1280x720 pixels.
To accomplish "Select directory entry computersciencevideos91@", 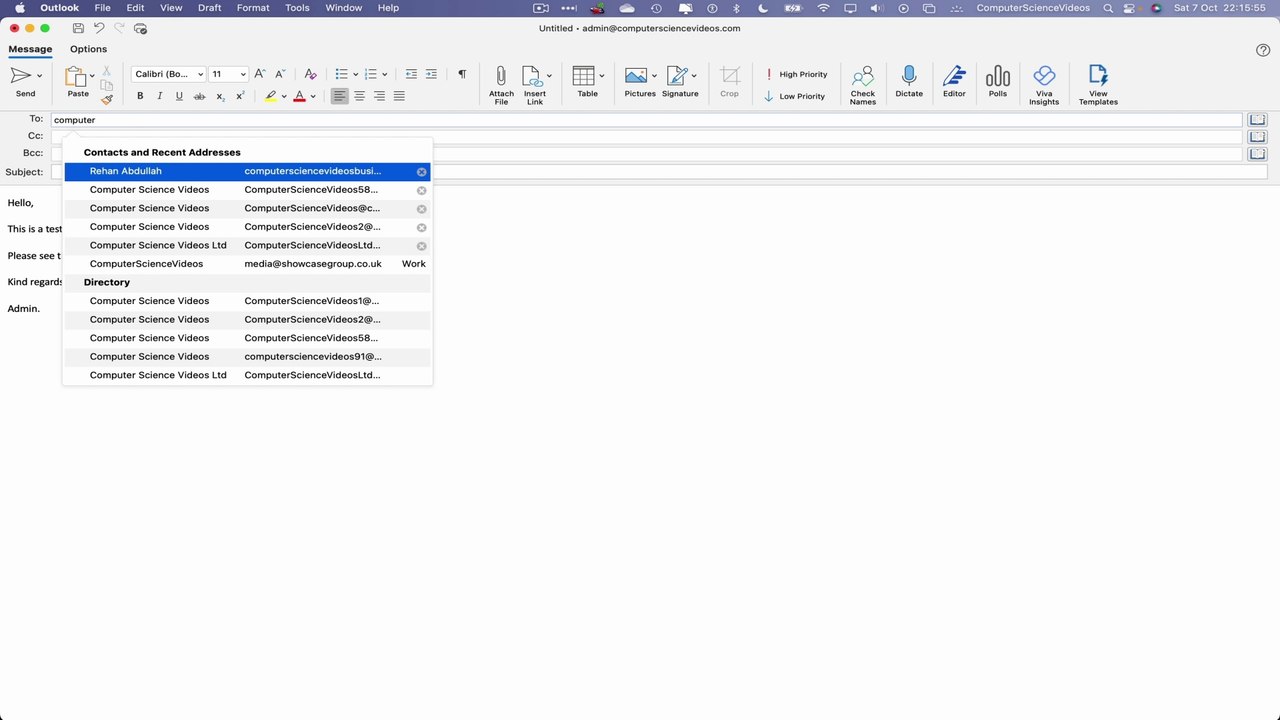I will coord(247,356).
